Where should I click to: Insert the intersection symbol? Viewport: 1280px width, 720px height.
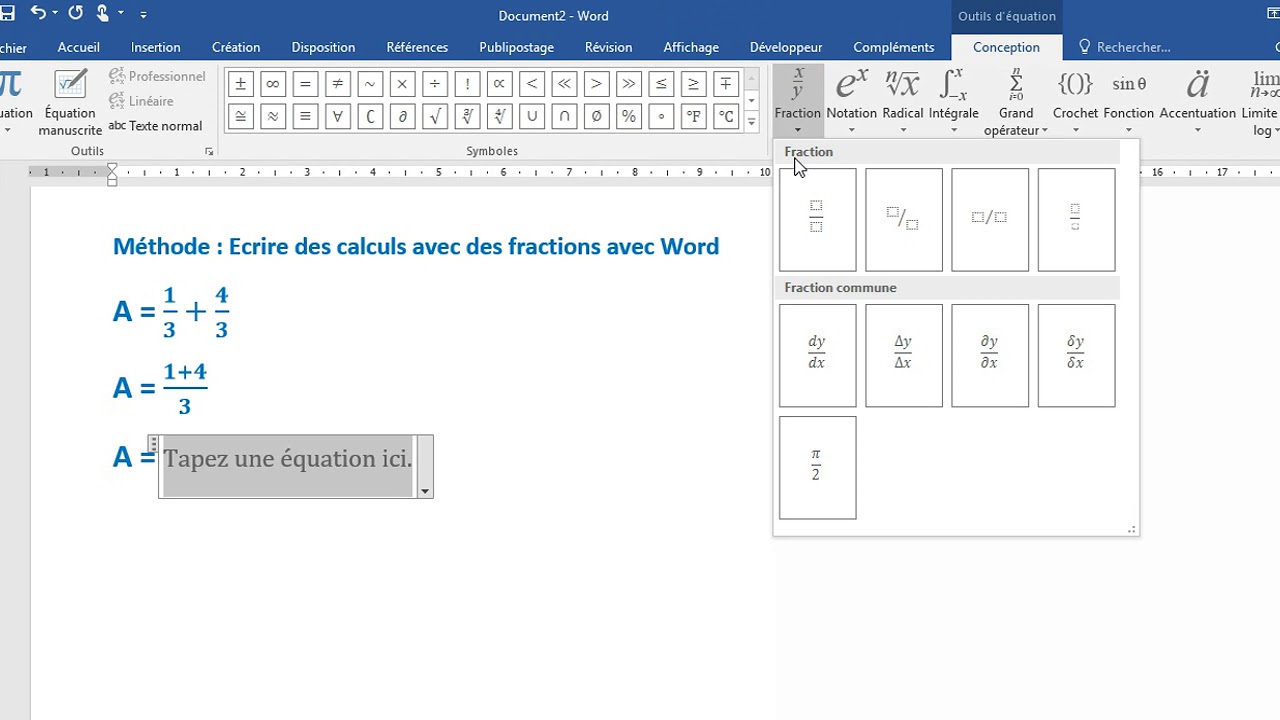565,117
